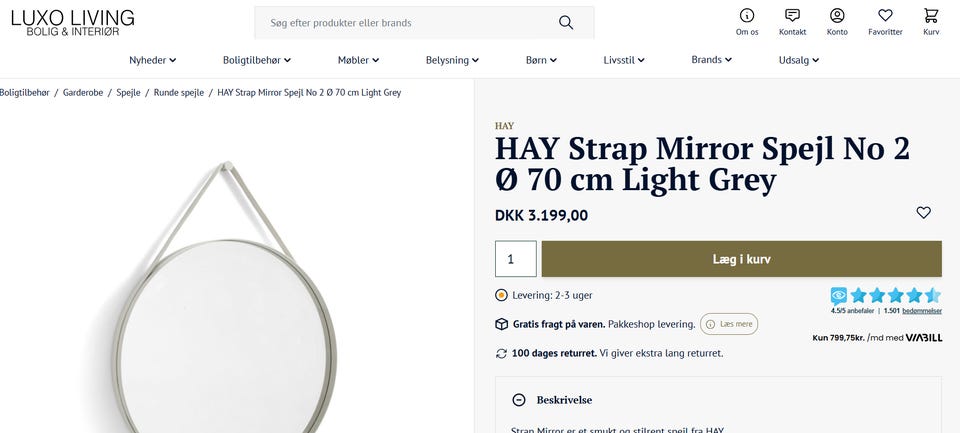Go to Runde spejle breadcrumb link
Viewport: 960px width, 433px height.
[x=179, y=92]
